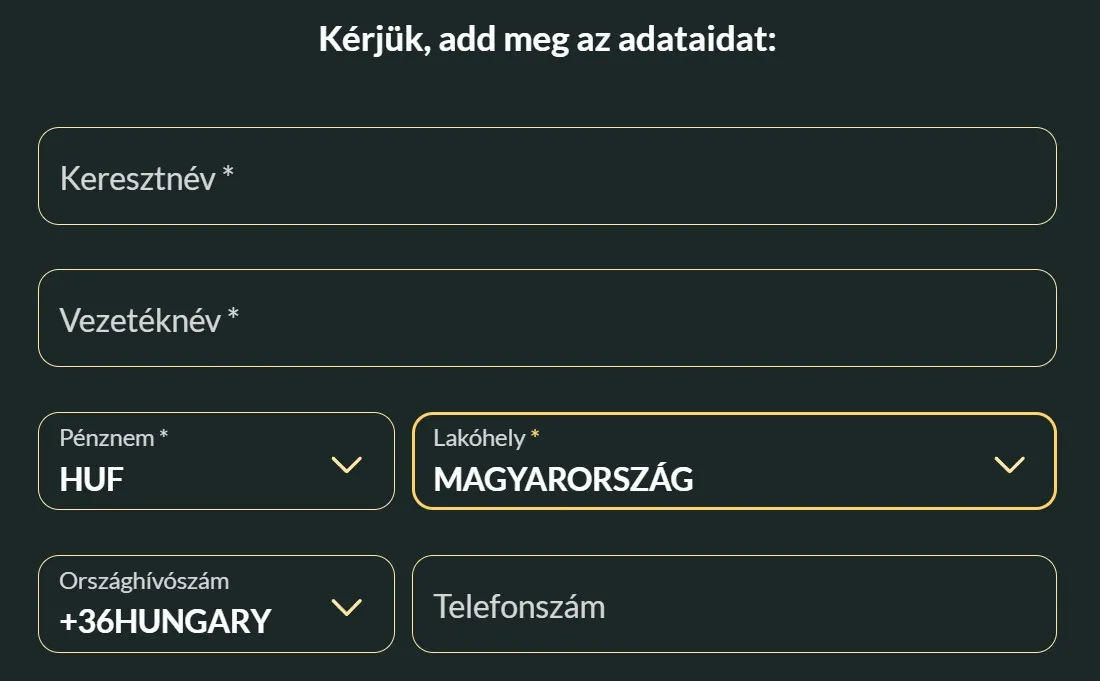
Task: Click the asterisk next to Keresztnév
Action: click(x=228, y=173)
